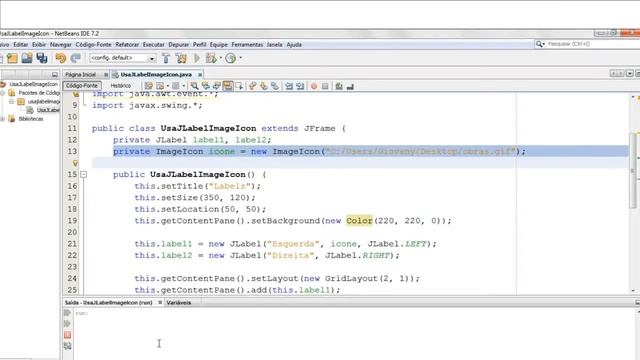640x360 pixels.
Task: Open the Exibir menu
Action: tap(39, 44)
